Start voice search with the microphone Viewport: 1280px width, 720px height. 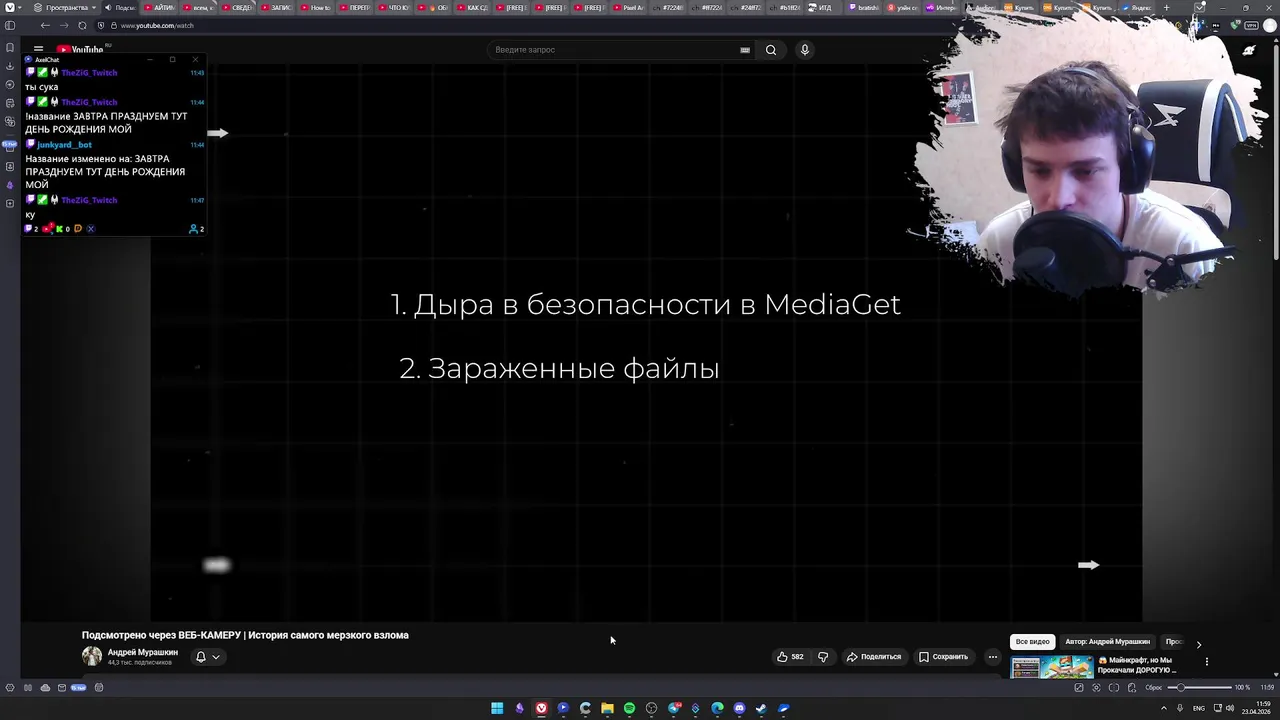tap(804, 49)
